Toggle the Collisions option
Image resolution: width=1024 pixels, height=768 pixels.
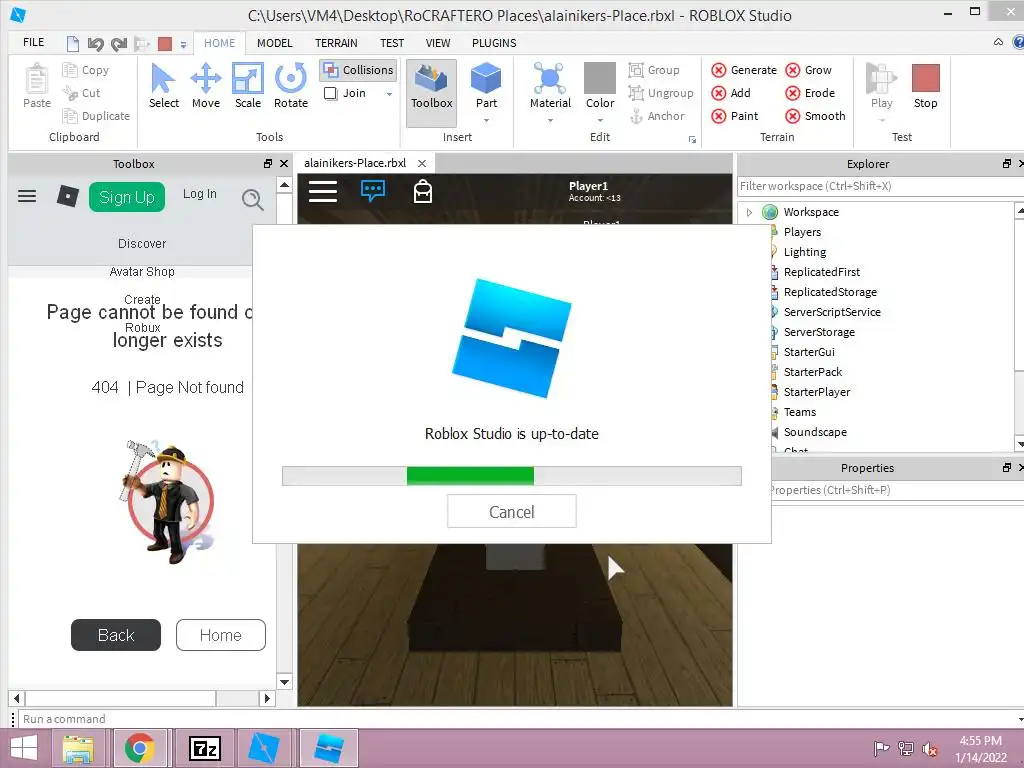(359, 70)
